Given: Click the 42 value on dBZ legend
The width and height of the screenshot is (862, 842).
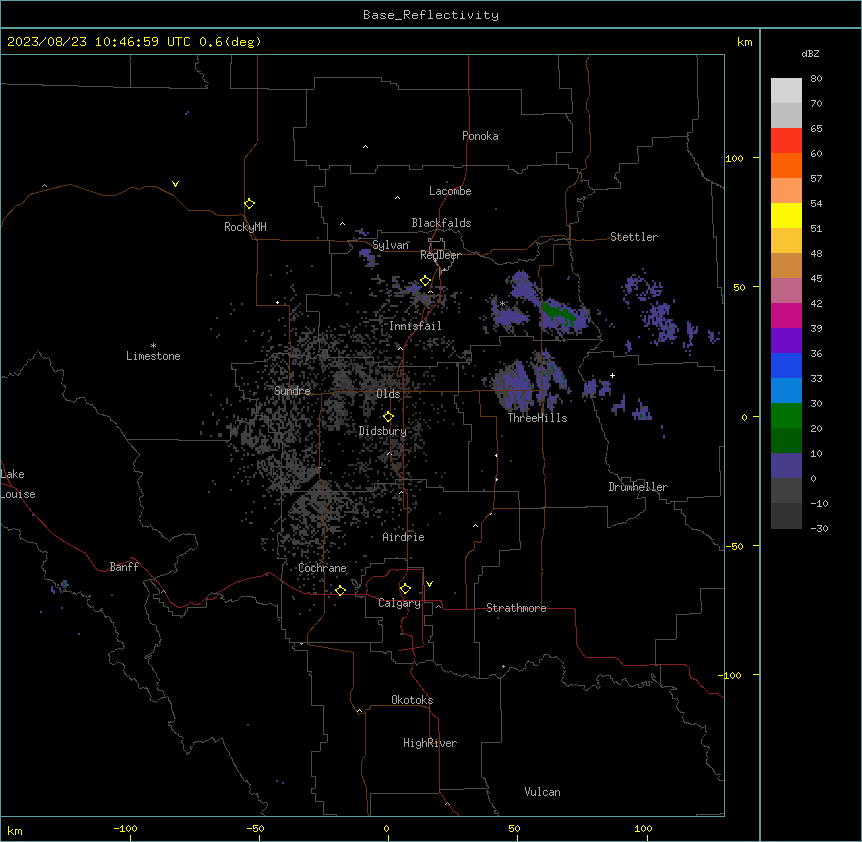Looking at the screenshot, I should (816, 303).
